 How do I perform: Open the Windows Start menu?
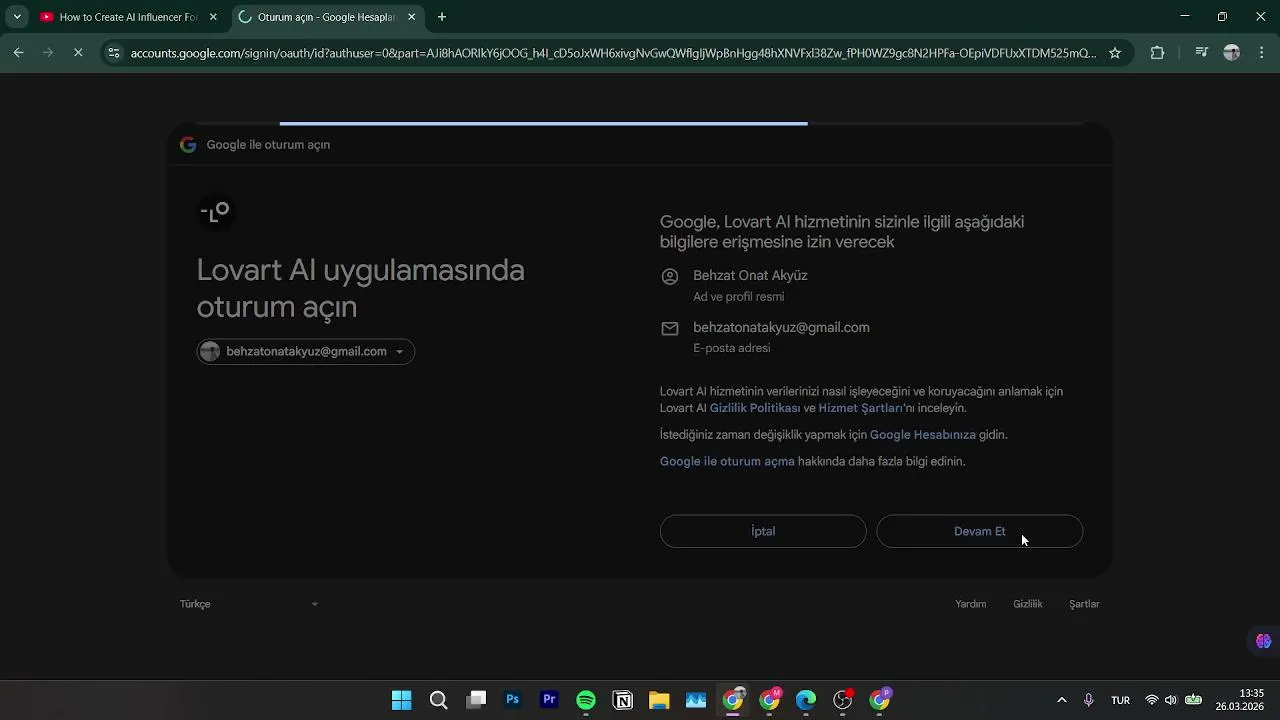(402, 700)
